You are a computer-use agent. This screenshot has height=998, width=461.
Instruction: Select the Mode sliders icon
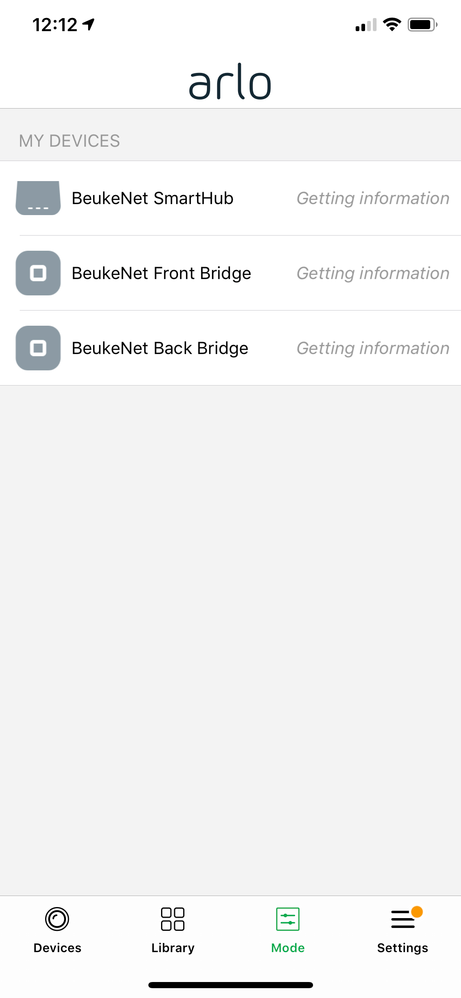(x=288, y=919)
